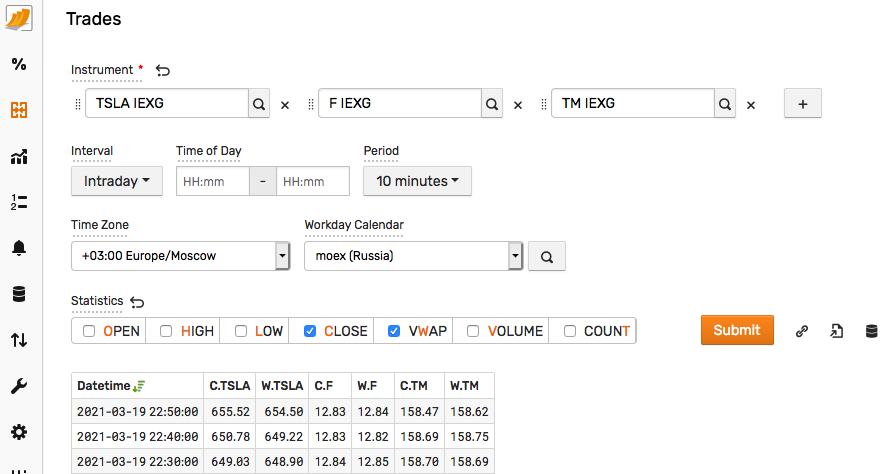This screenshot has height=474, width=891.
Task: Uncheck the VWAP statistic
Action: click(394, 331)
